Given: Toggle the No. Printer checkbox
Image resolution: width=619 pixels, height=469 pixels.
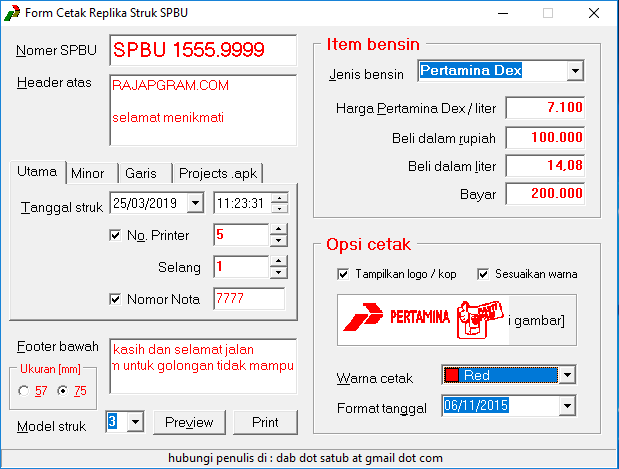Looking at the screenshot, I should (115, 236).
